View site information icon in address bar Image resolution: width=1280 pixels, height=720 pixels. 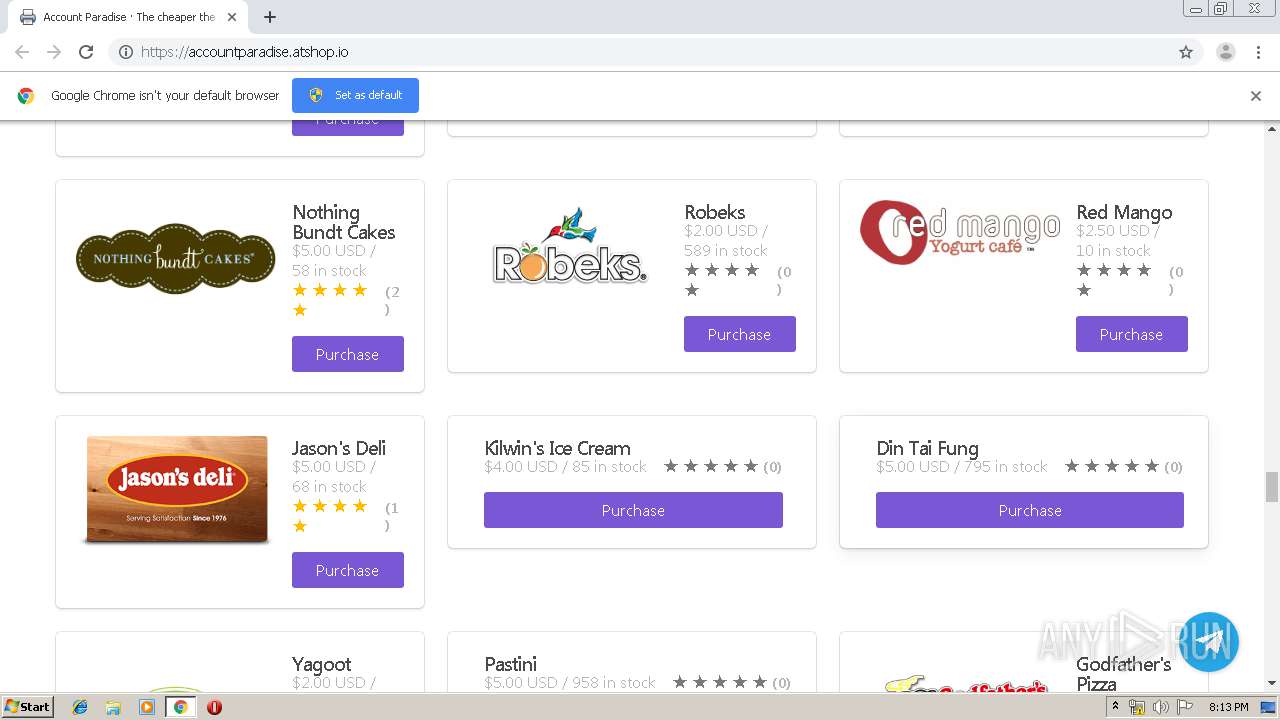pos(126,52)
